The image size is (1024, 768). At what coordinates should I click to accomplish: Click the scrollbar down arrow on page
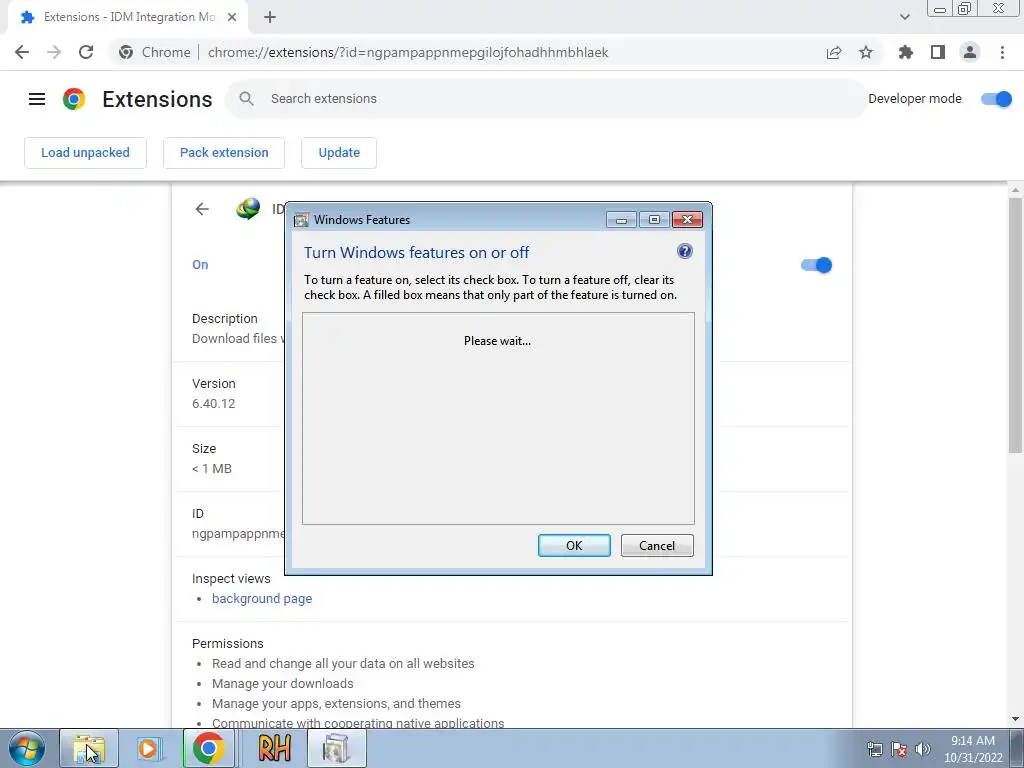(1016, 719)
